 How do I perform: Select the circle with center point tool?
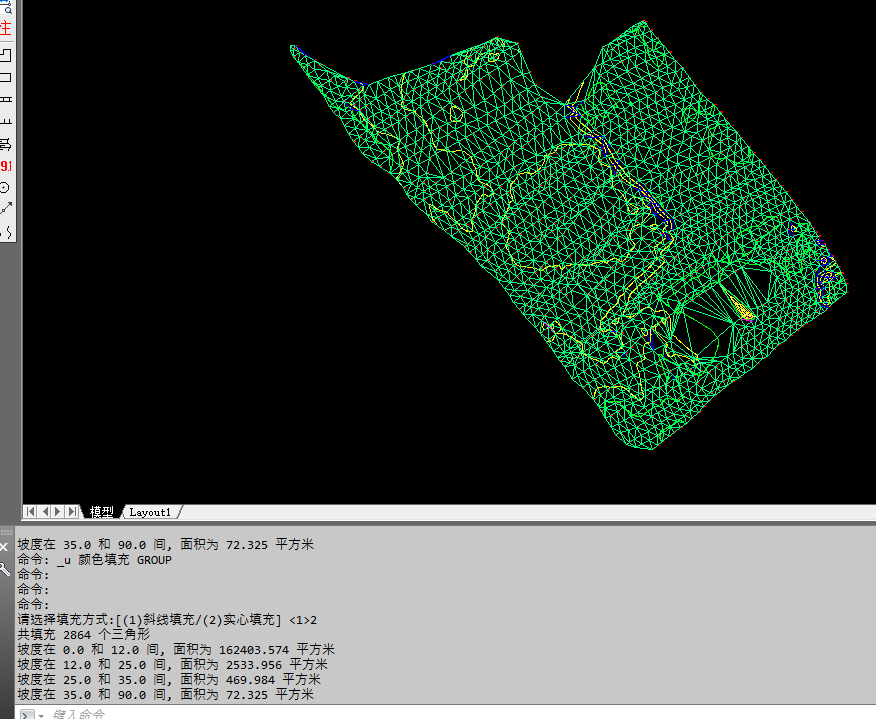click(6, 188)
